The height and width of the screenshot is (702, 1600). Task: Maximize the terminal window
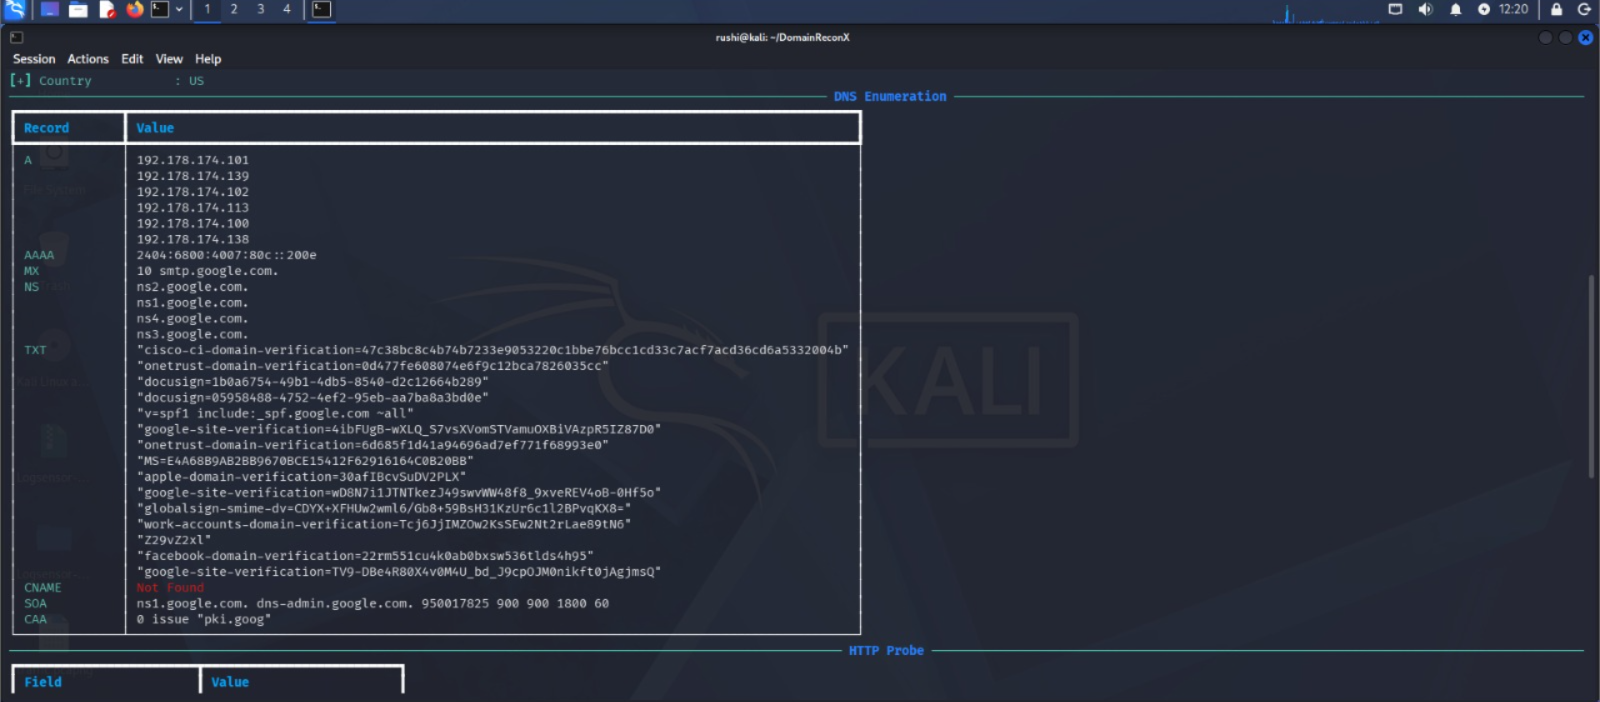(1565, 38)
